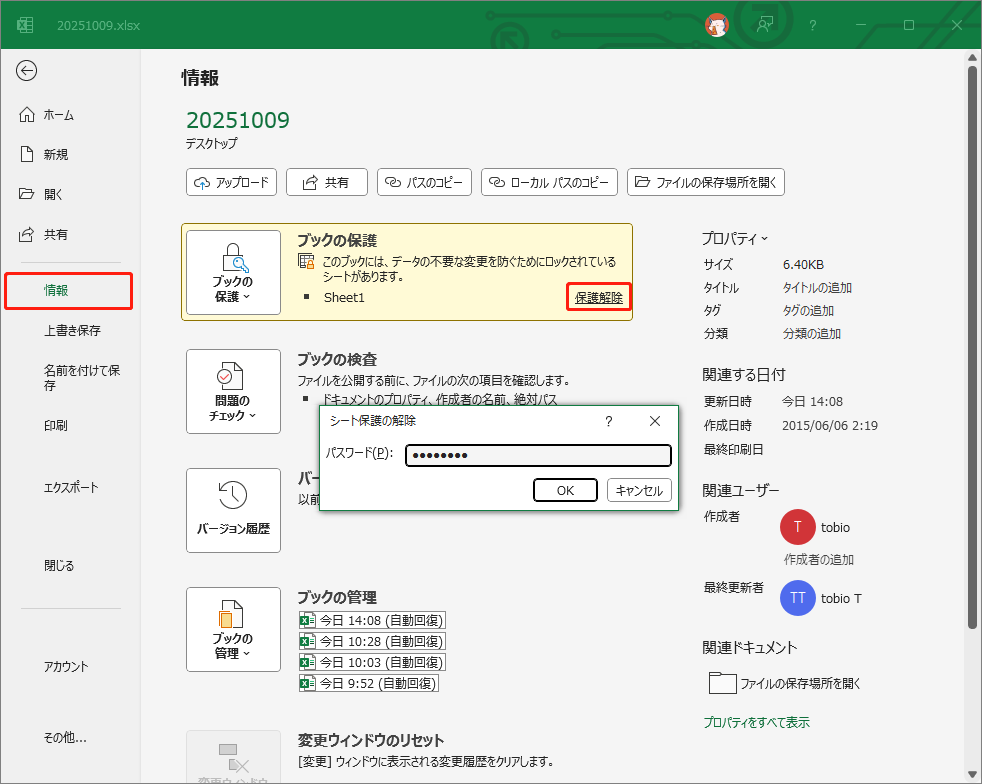Expand the ブックの保護 dropdown button
This screenshot has height=784, width=982.
[x=233, y=273]
